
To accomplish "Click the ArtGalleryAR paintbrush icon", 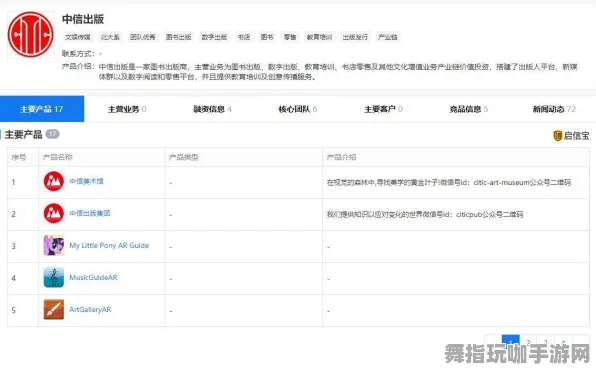I will (x=54, y=309).
